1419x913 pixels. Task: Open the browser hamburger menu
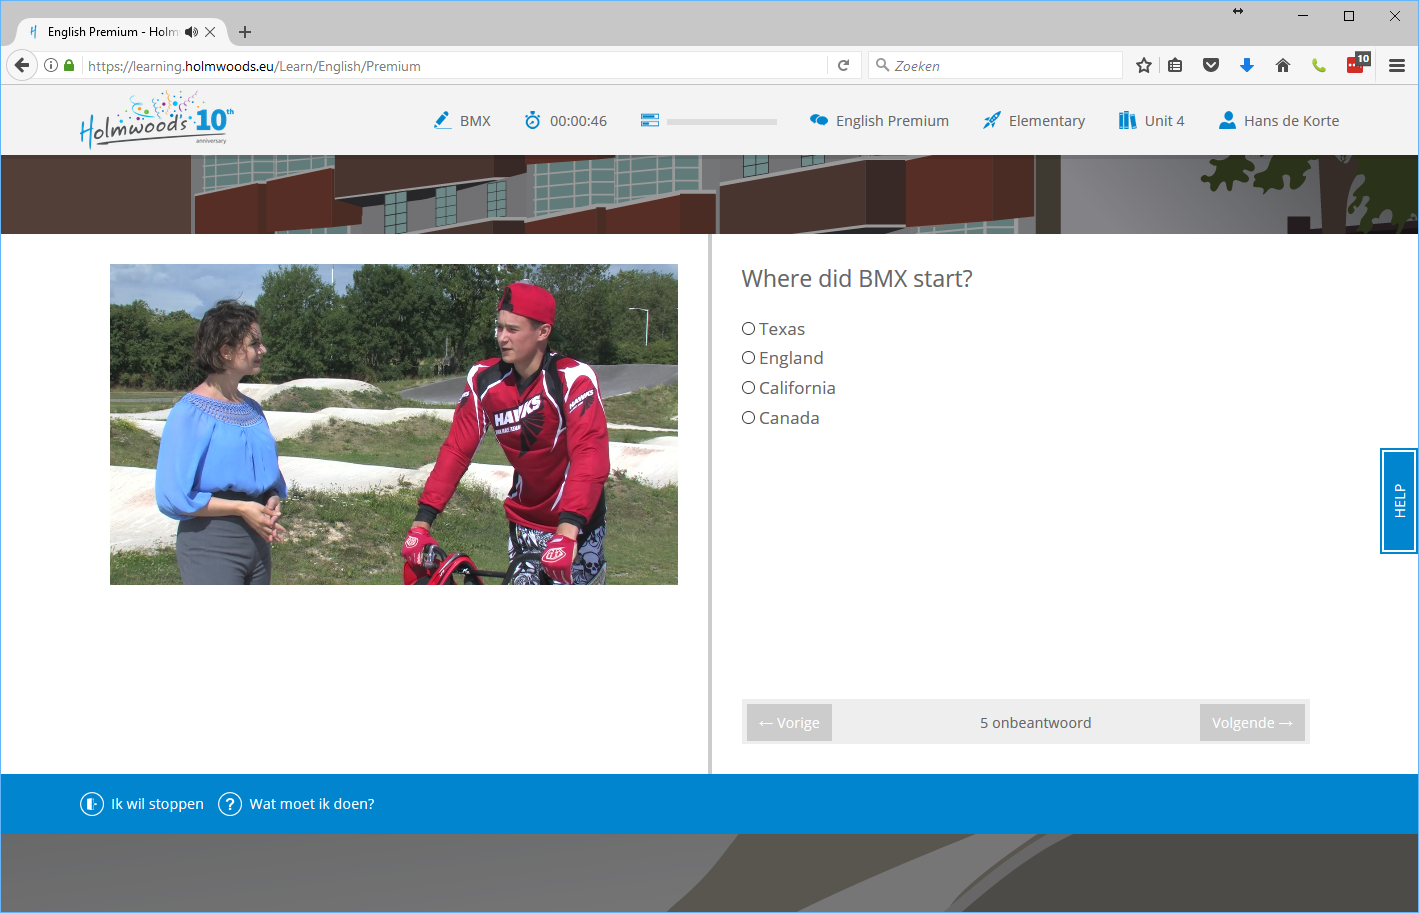(x=1397, y=66)
